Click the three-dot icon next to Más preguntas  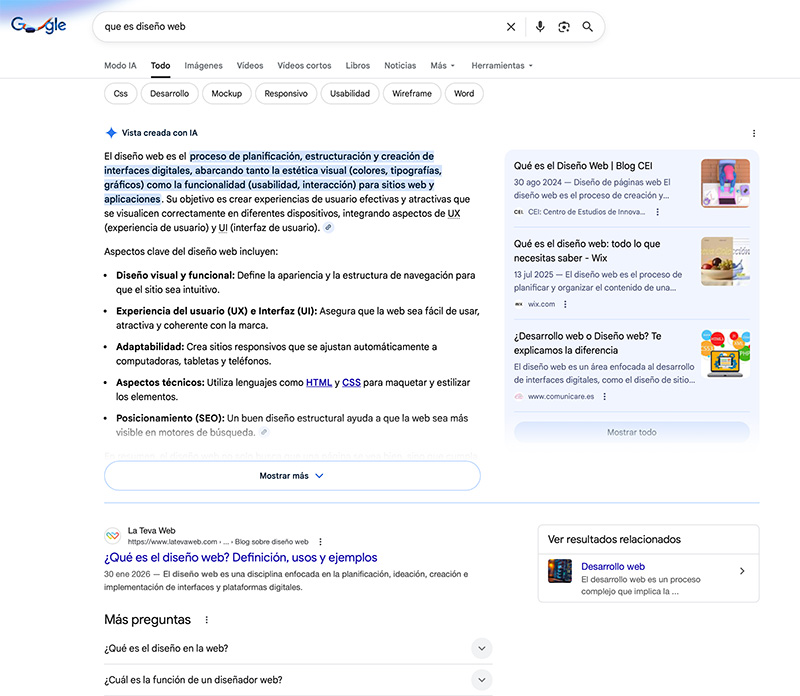pos(206,620)
